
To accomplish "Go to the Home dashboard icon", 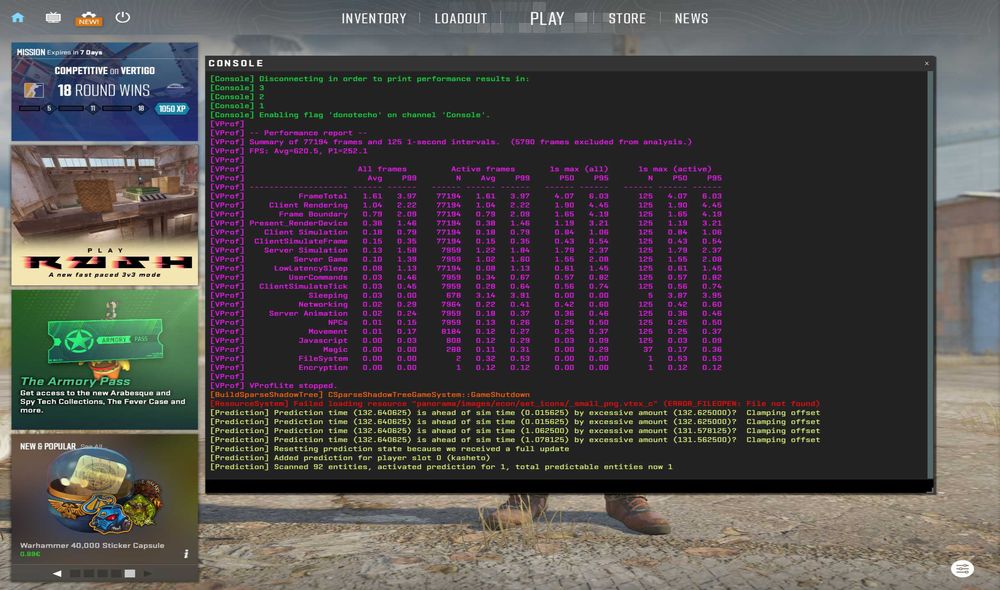I will 18,17.
